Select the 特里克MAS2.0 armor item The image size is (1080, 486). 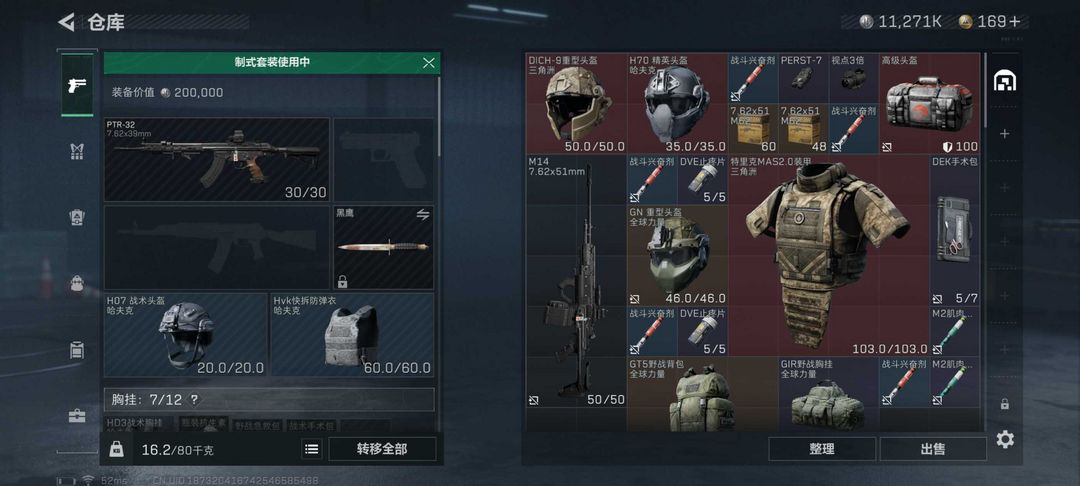[x=829, y=255]
